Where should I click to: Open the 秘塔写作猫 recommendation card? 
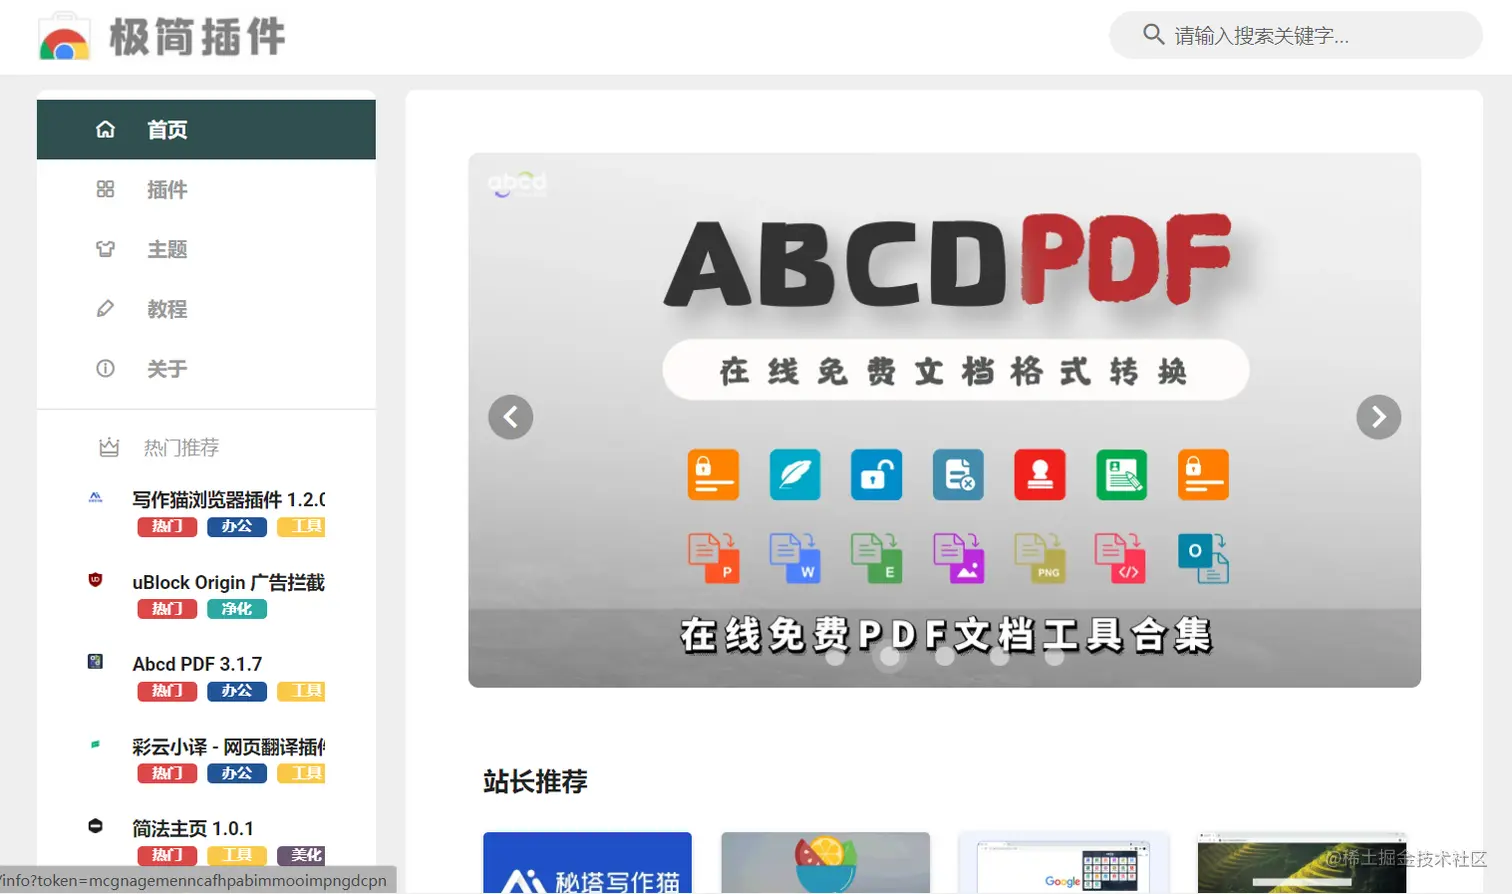pyautogui.click(x=587, y=862)
